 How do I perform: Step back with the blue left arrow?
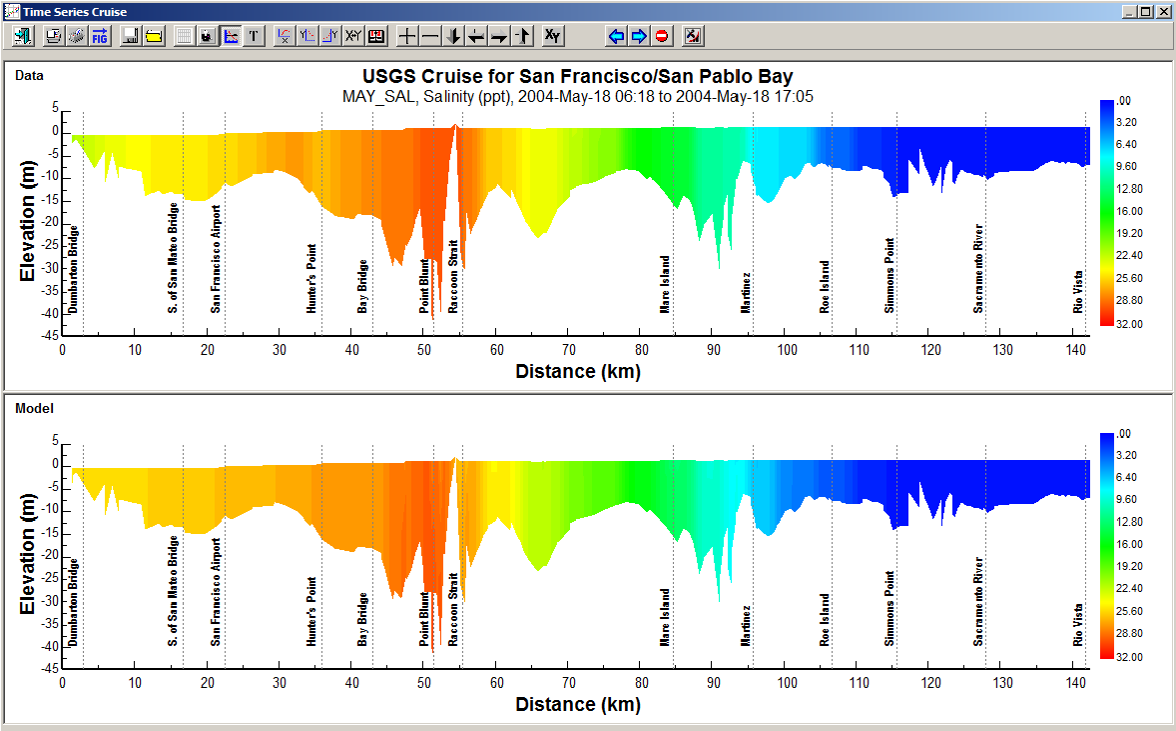point(616,35)
